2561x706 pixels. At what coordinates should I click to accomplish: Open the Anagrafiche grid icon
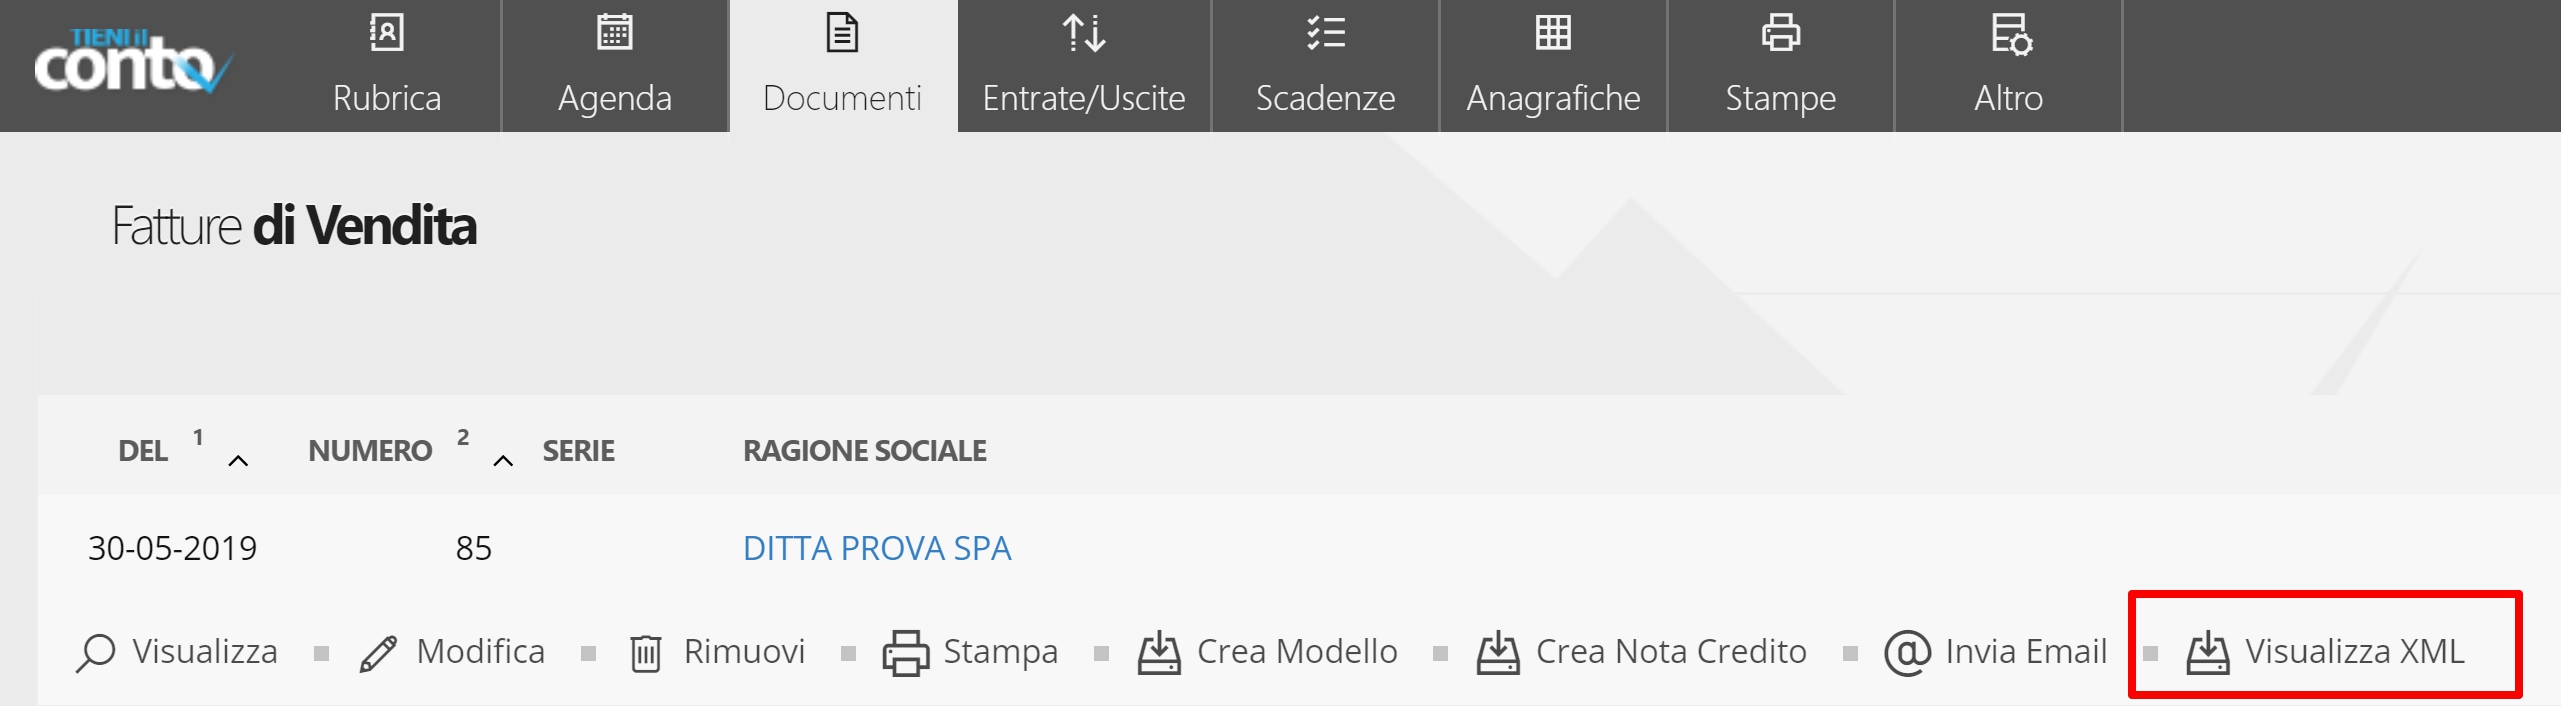pyautogui.click(x=1553, y=32)
